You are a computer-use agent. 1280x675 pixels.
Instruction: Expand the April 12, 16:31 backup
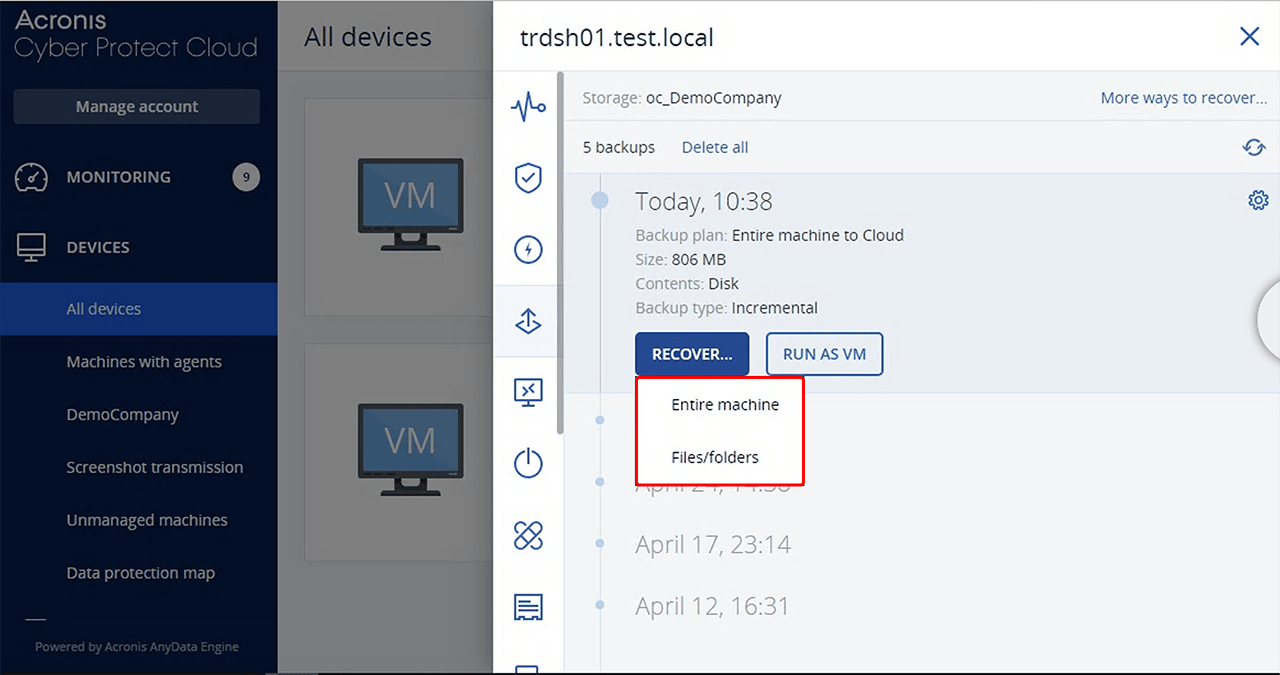[x=712, y=606]
